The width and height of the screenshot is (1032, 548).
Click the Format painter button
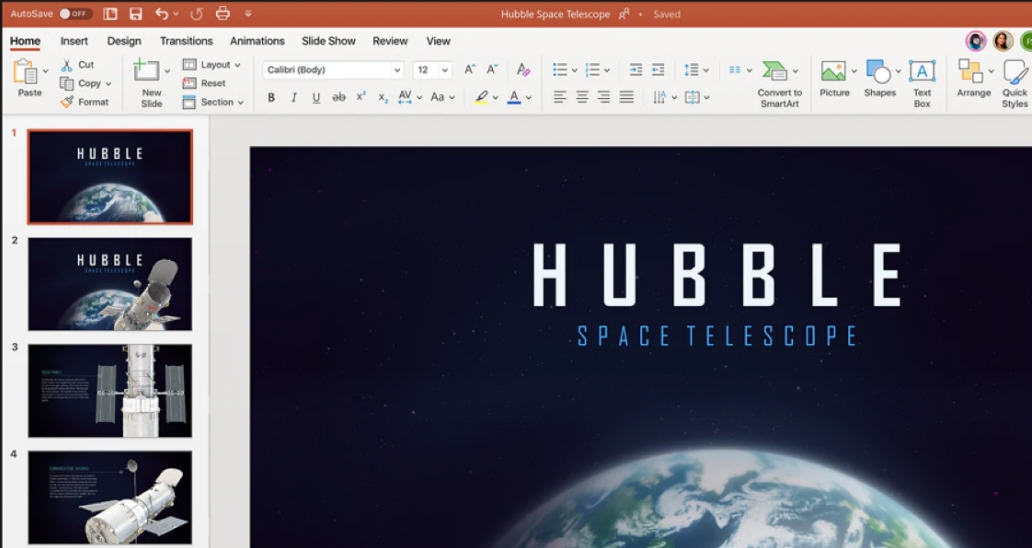84,102
